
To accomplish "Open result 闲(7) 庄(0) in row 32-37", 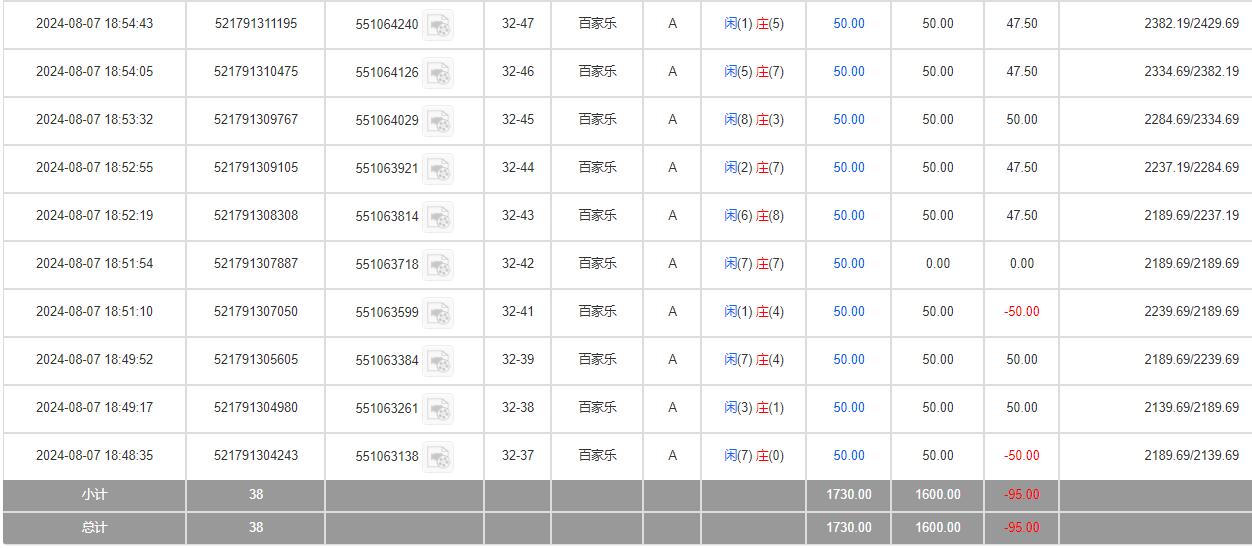I will tap(754, 455).
